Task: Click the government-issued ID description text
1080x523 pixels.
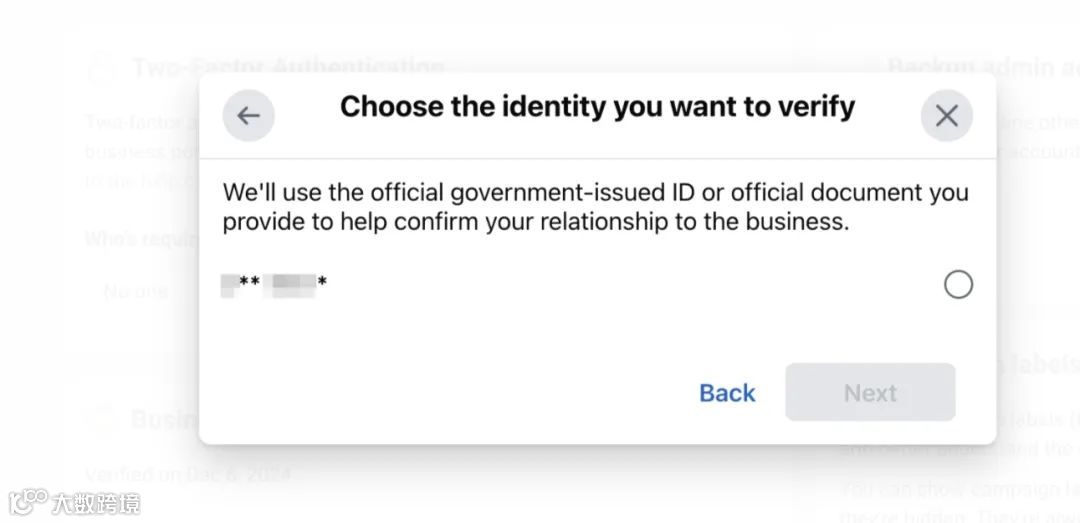Action: point(595,207)
